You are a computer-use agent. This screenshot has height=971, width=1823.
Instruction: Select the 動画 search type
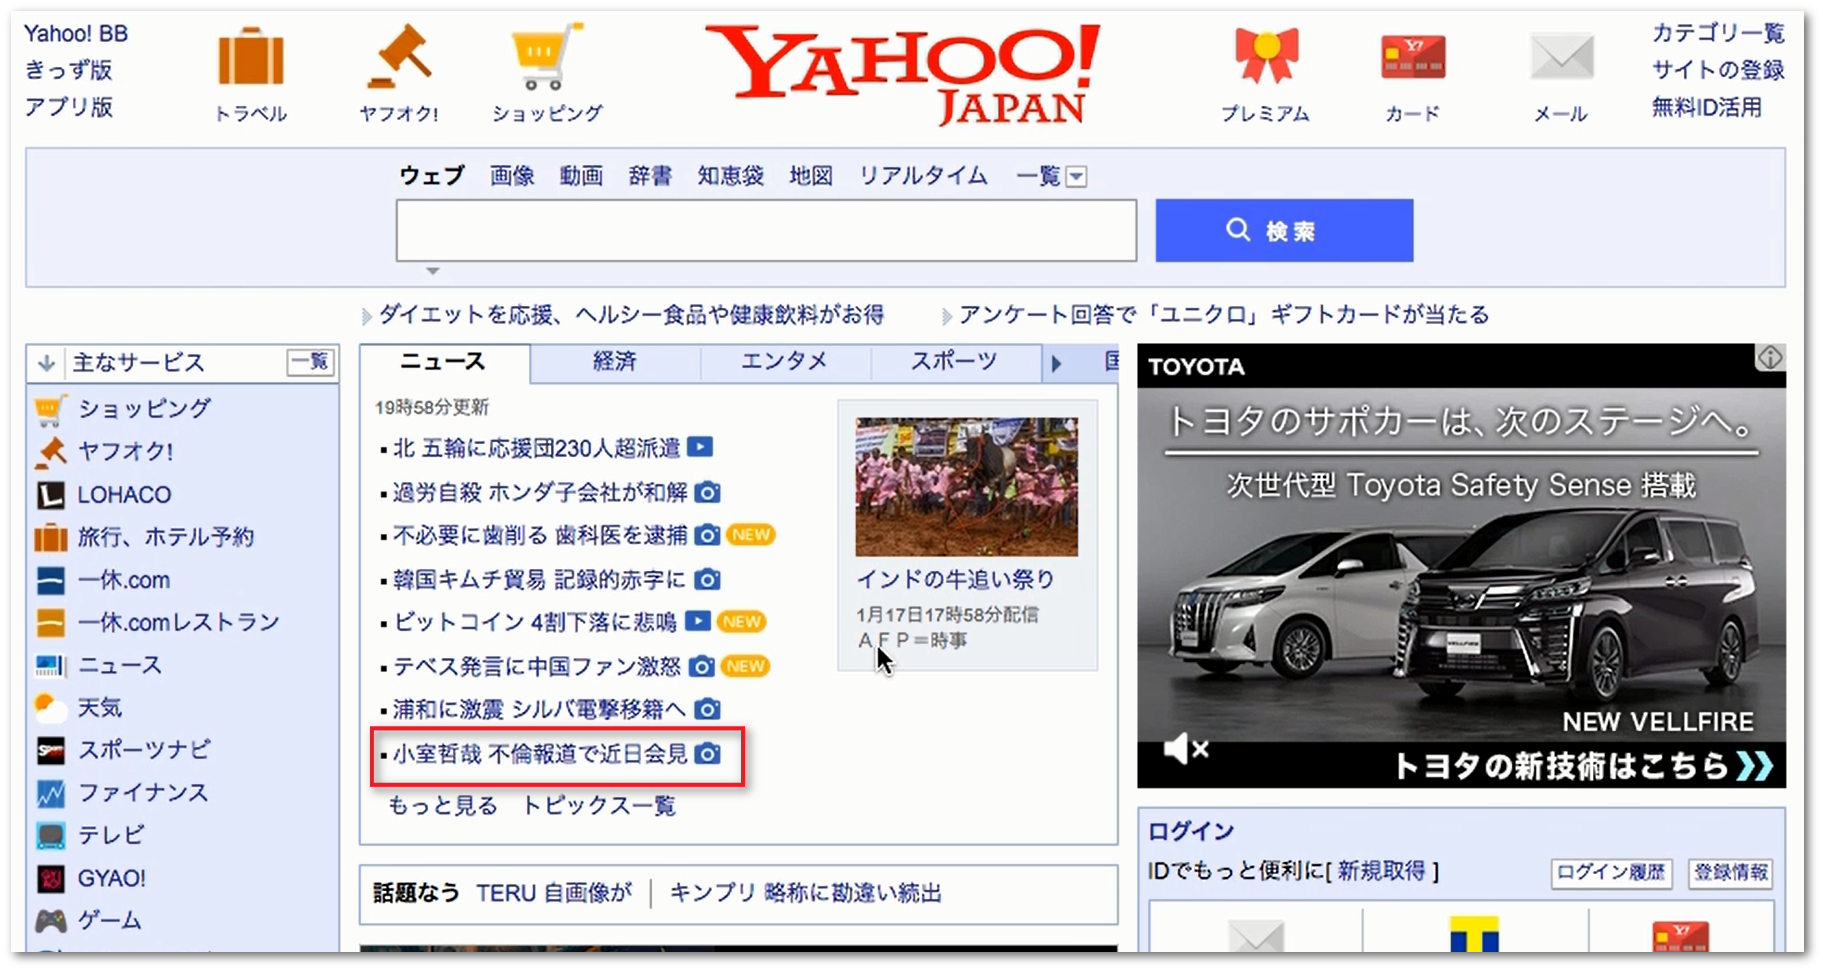[x=581, y=176]
